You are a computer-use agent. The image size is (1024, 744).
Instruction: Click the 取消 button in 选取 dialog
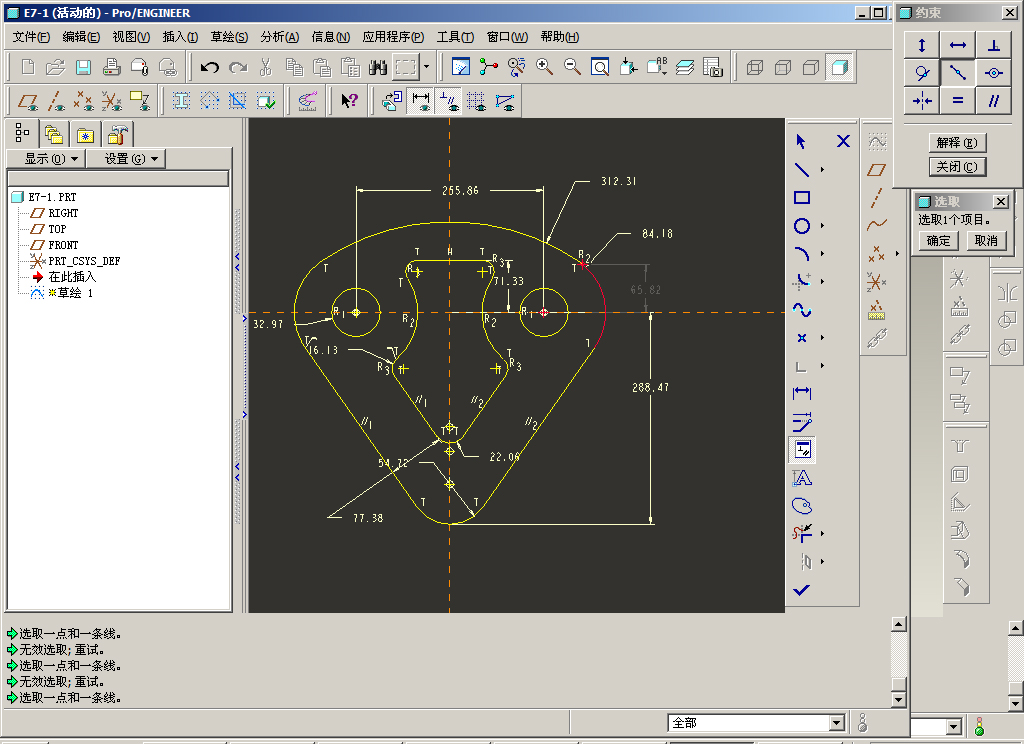[986, 240]
